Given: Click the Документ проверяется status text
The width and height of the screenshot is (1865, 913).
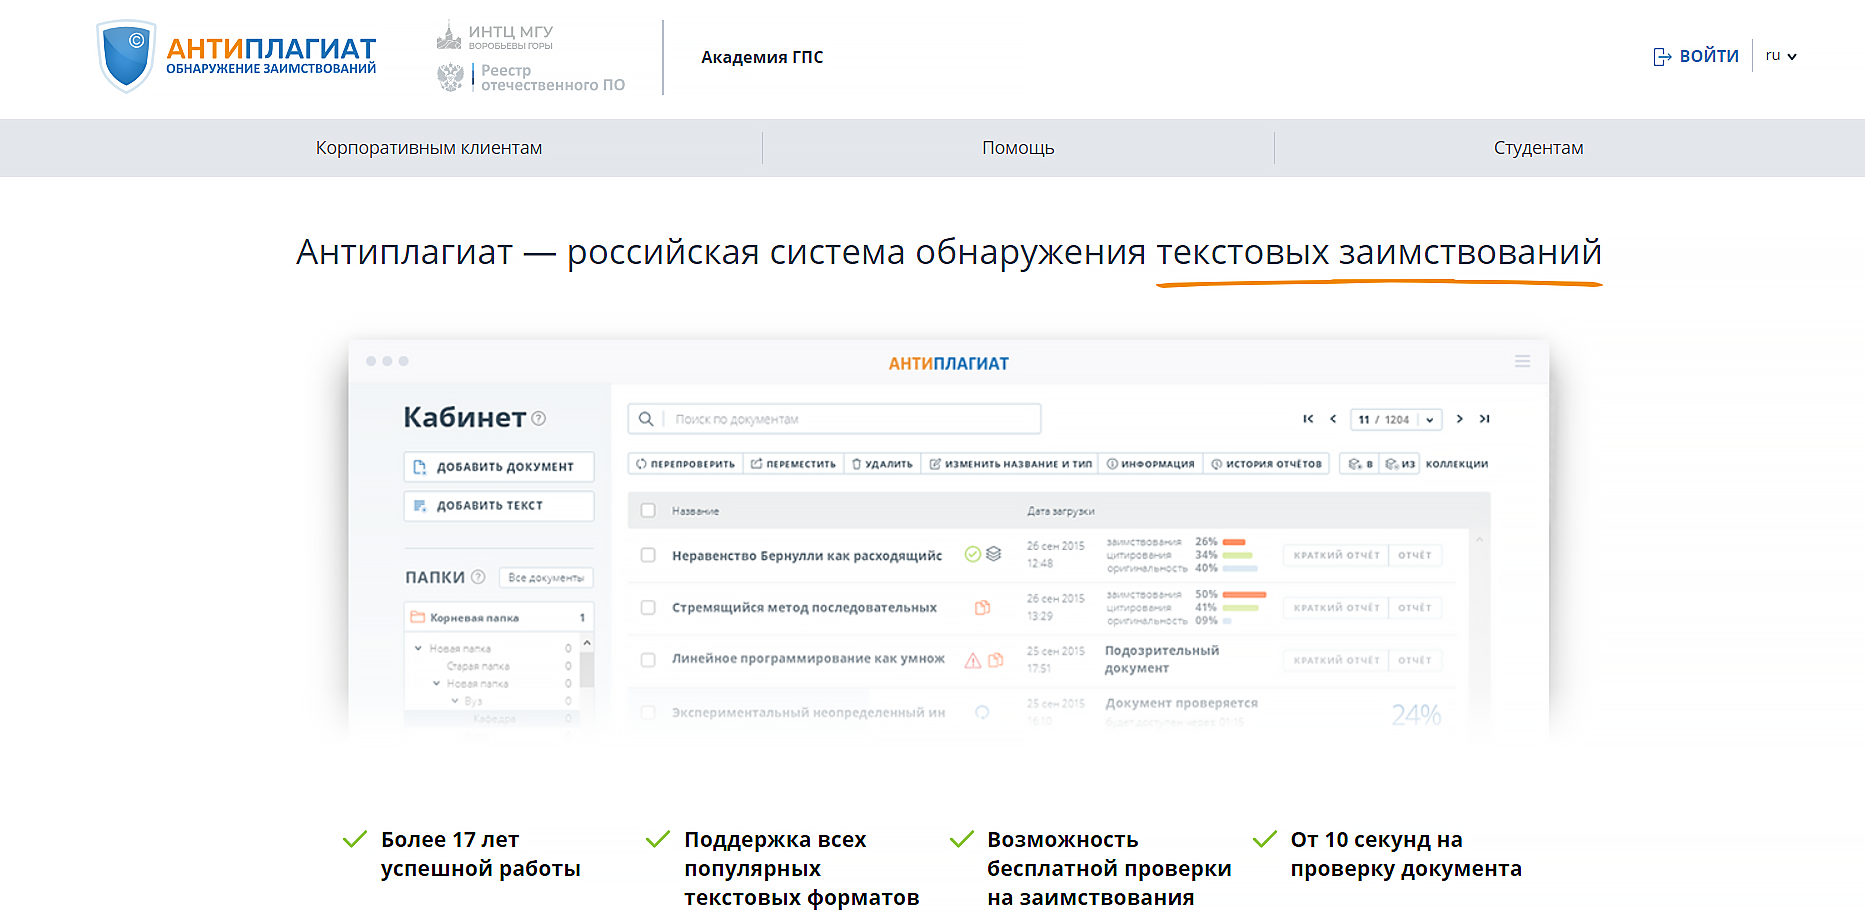Looking at the screenshot, I should coord(1181,703).
